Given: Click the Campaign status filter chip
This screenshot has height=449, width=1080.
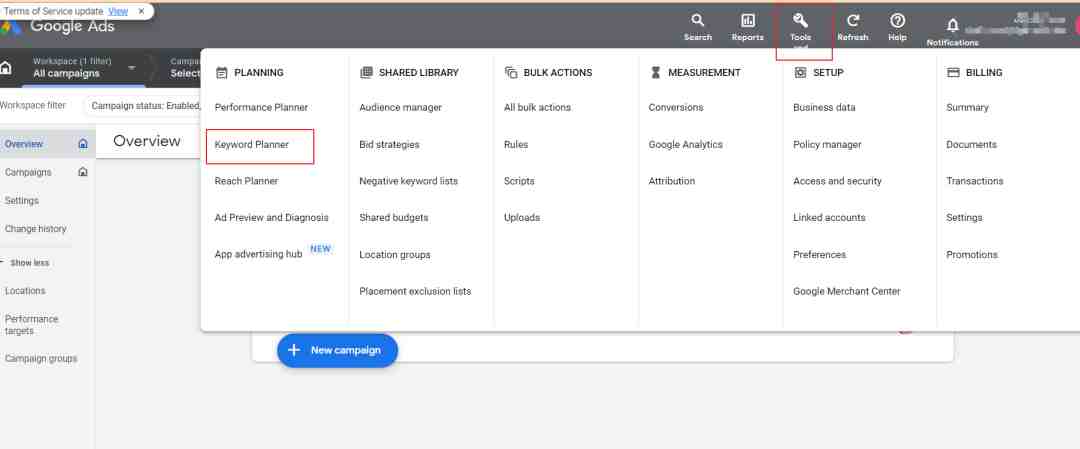Looking at the screenshot, I should (145, 106).
